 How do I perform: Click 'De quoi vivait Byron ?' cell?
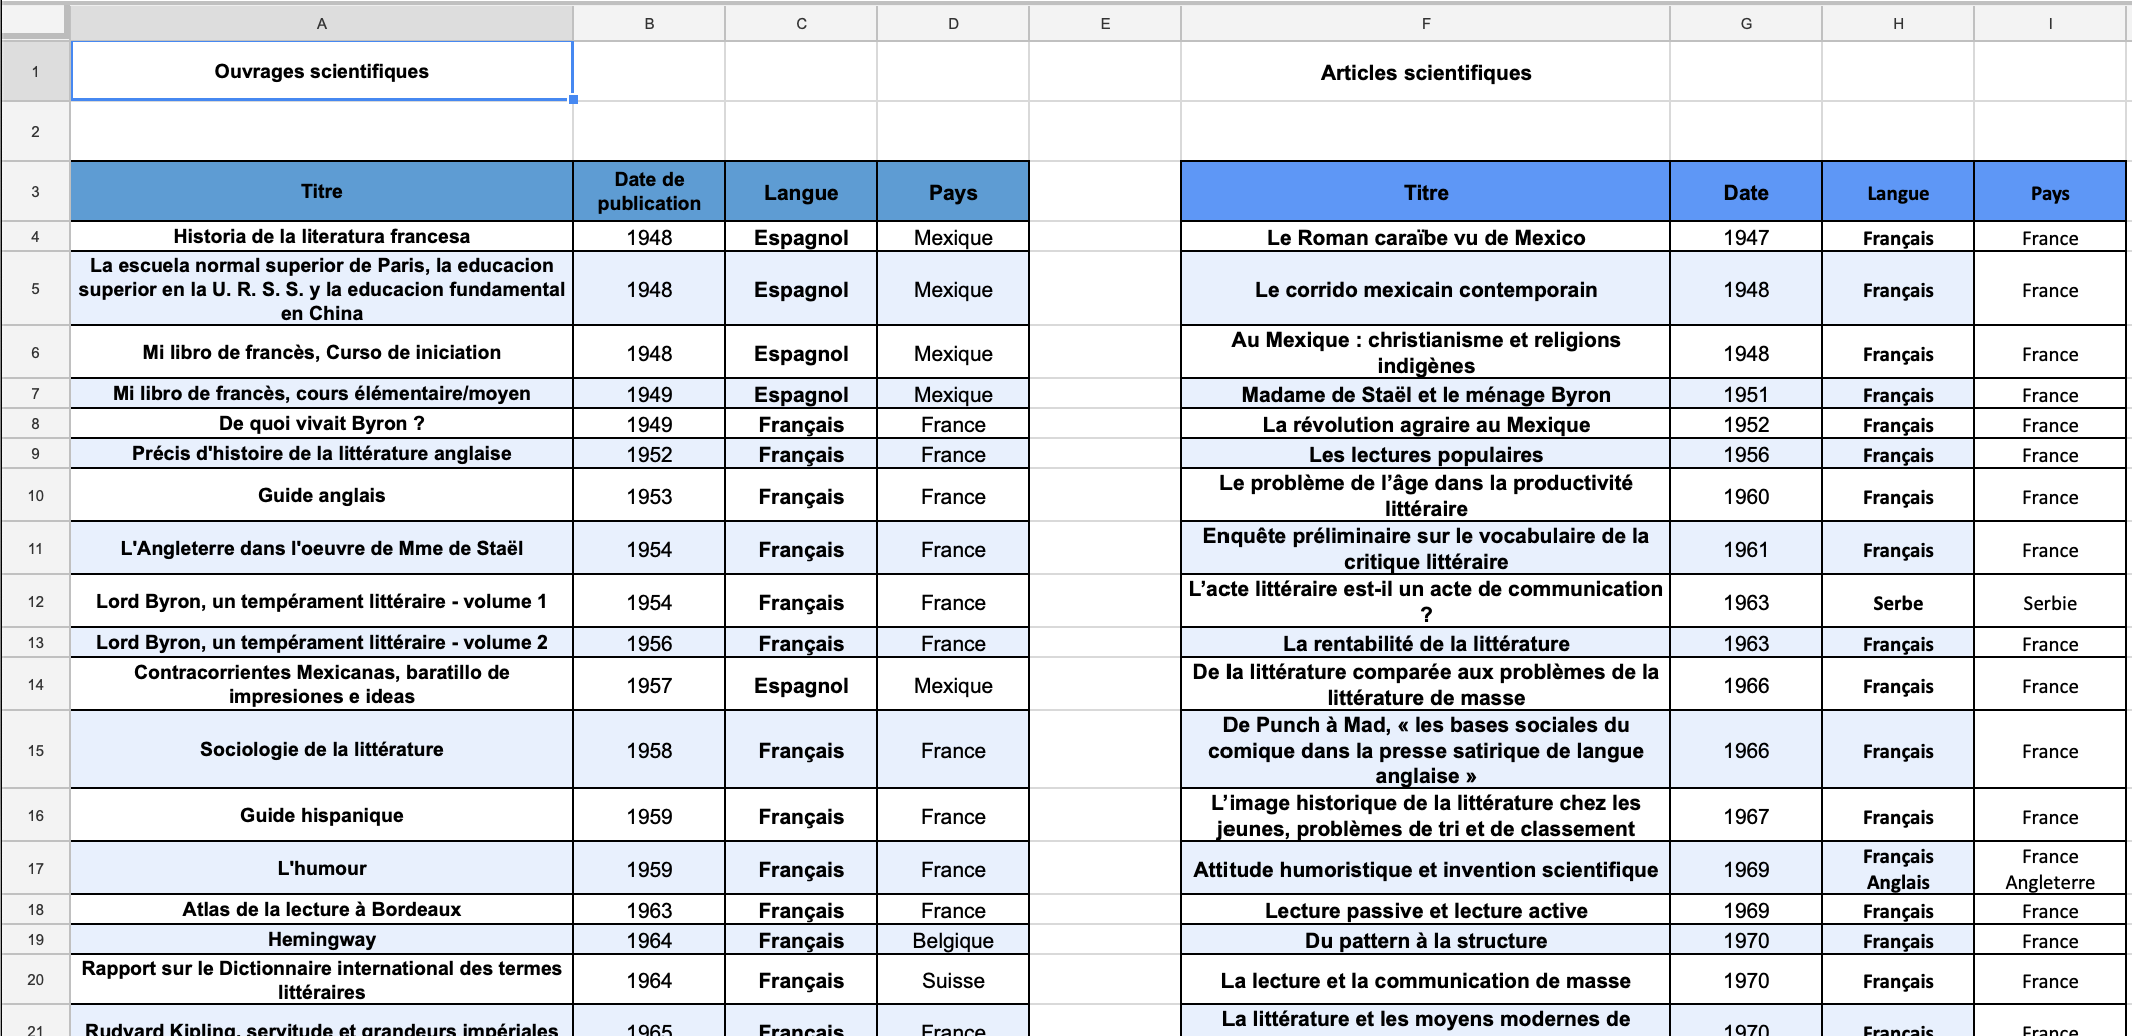(x=321, y=423)
